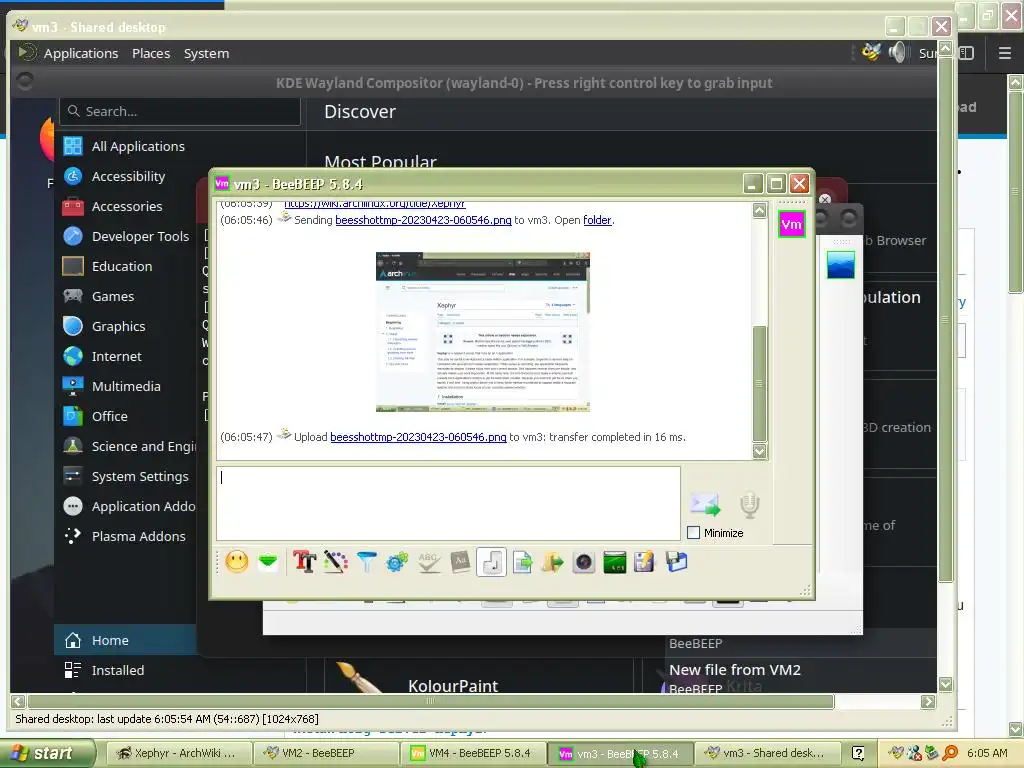
Task: Click the blue floppy disks save icon
Action: 676,562
